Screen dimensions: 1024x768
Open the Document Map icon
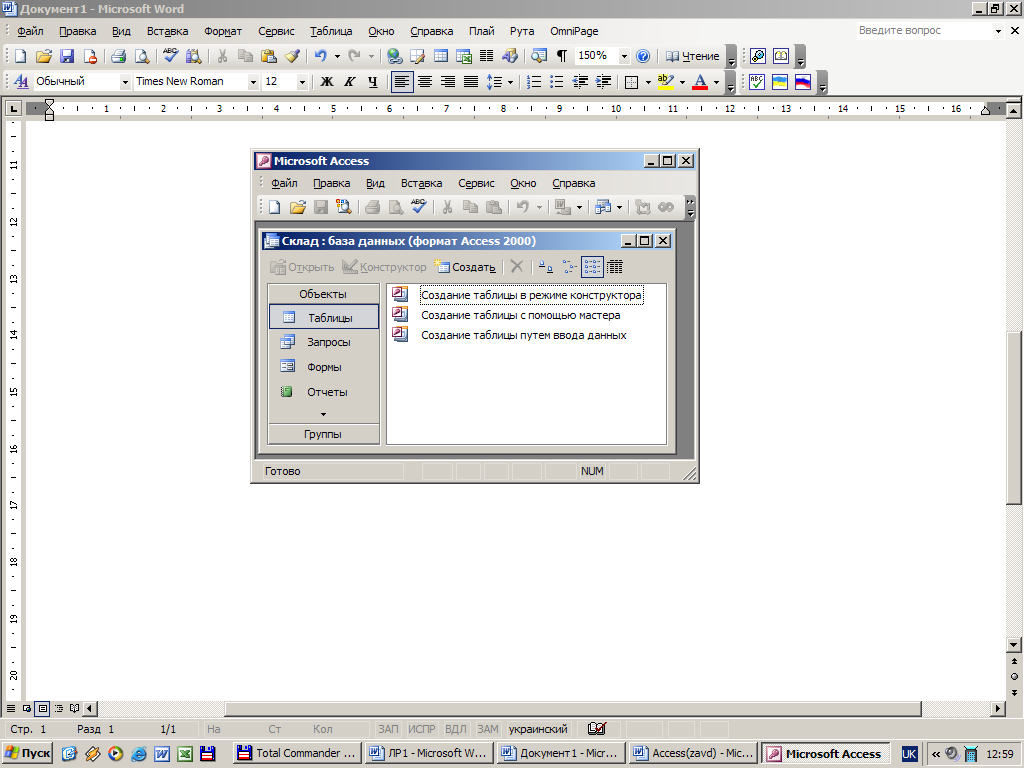pos(539,56)
